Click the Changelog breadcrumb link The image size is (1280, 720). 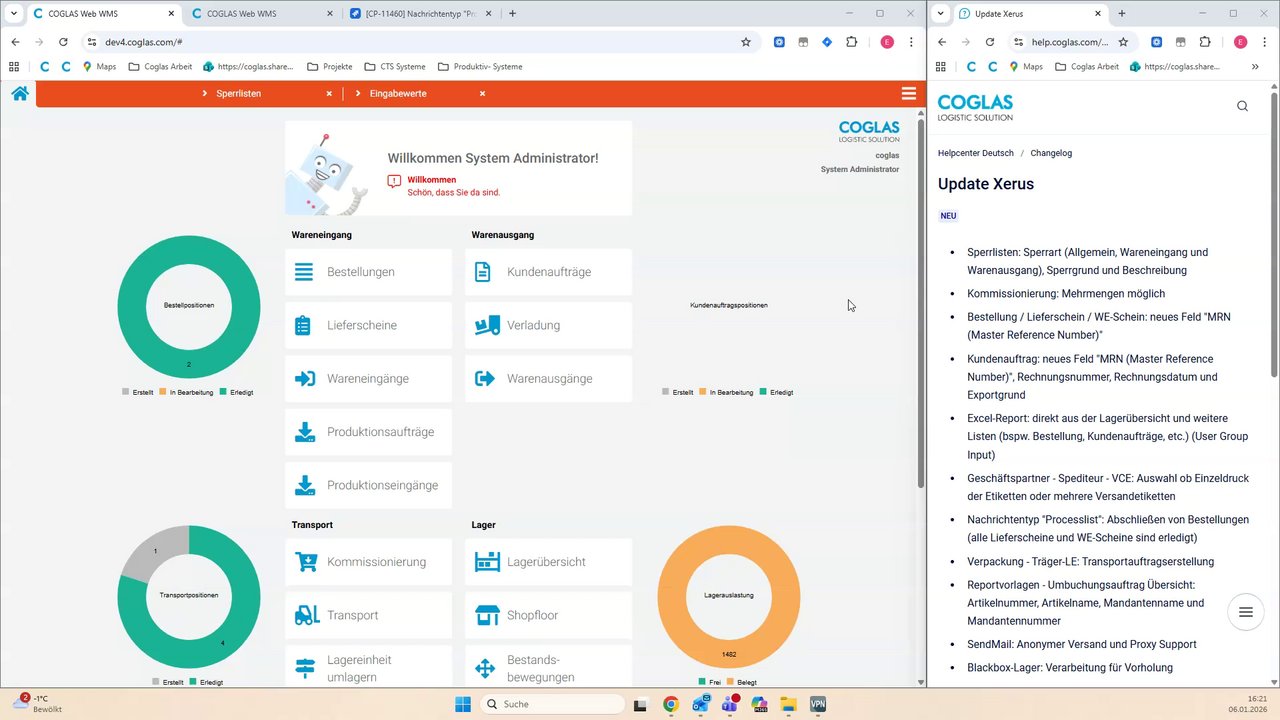click(x=1051, y=153)
